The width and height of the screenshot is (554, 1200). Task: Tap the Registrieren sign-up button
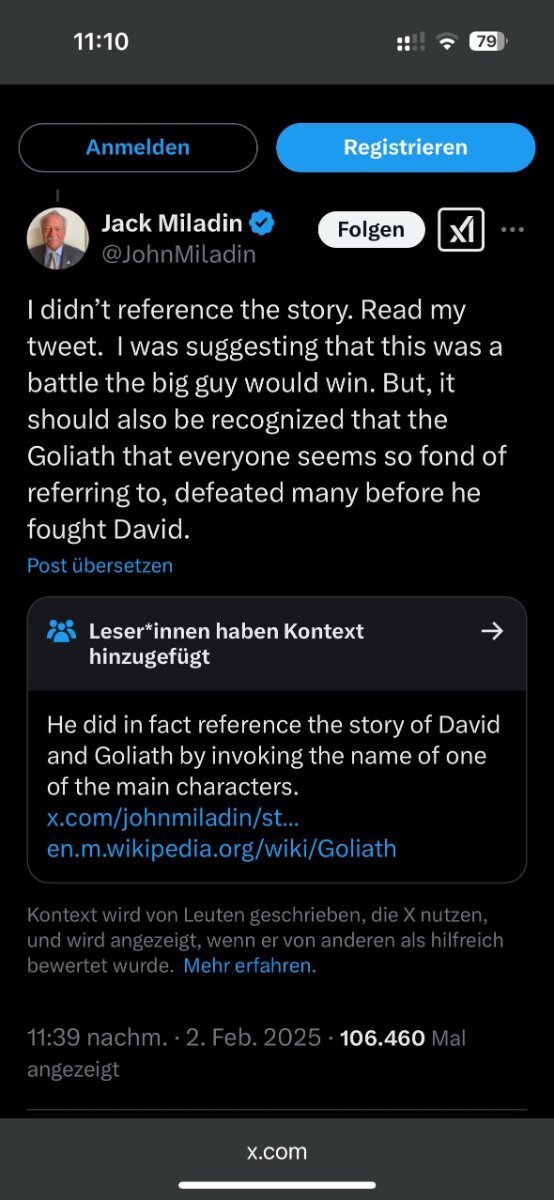[x=405, y=148]
